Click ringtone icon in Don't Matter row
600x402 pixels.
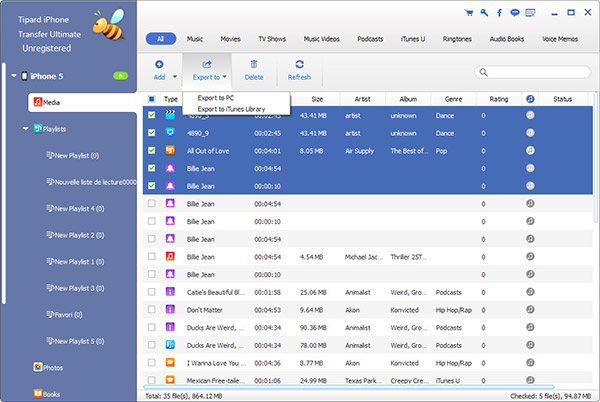[x=530, y=309]
